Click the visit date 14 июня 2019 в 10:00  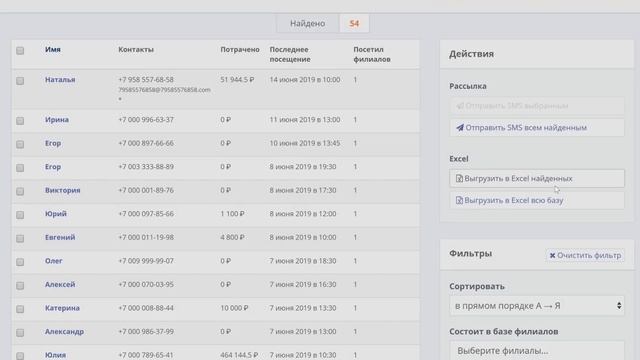click(305, 80)
